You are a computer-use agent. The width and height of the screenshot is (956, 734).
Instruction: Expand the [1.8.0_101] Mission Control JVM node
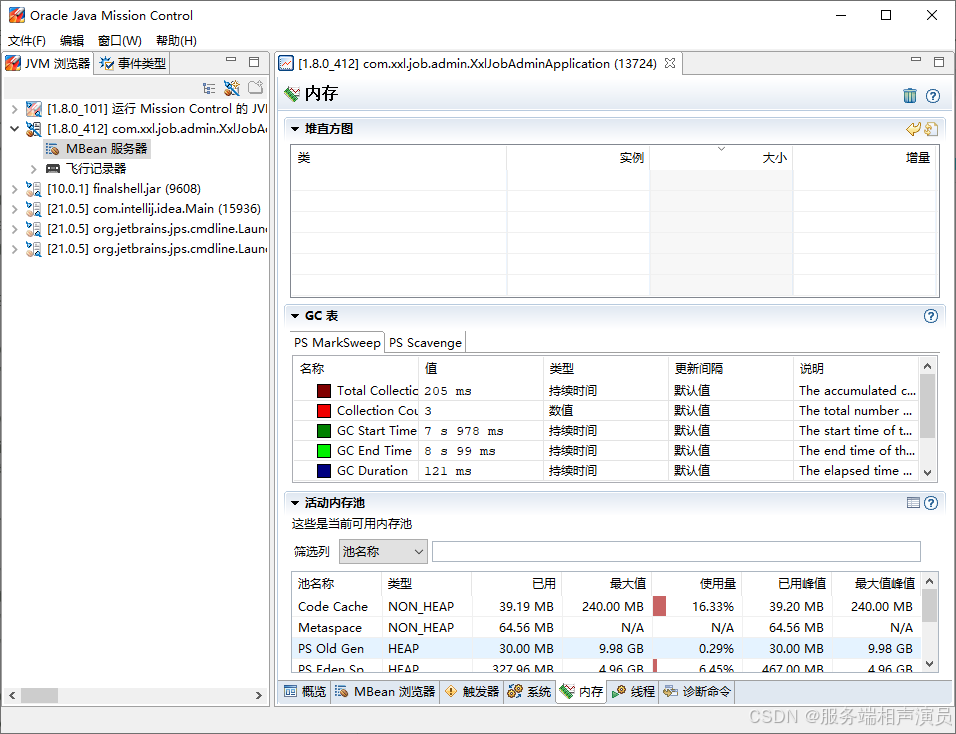tap(14, 109)
